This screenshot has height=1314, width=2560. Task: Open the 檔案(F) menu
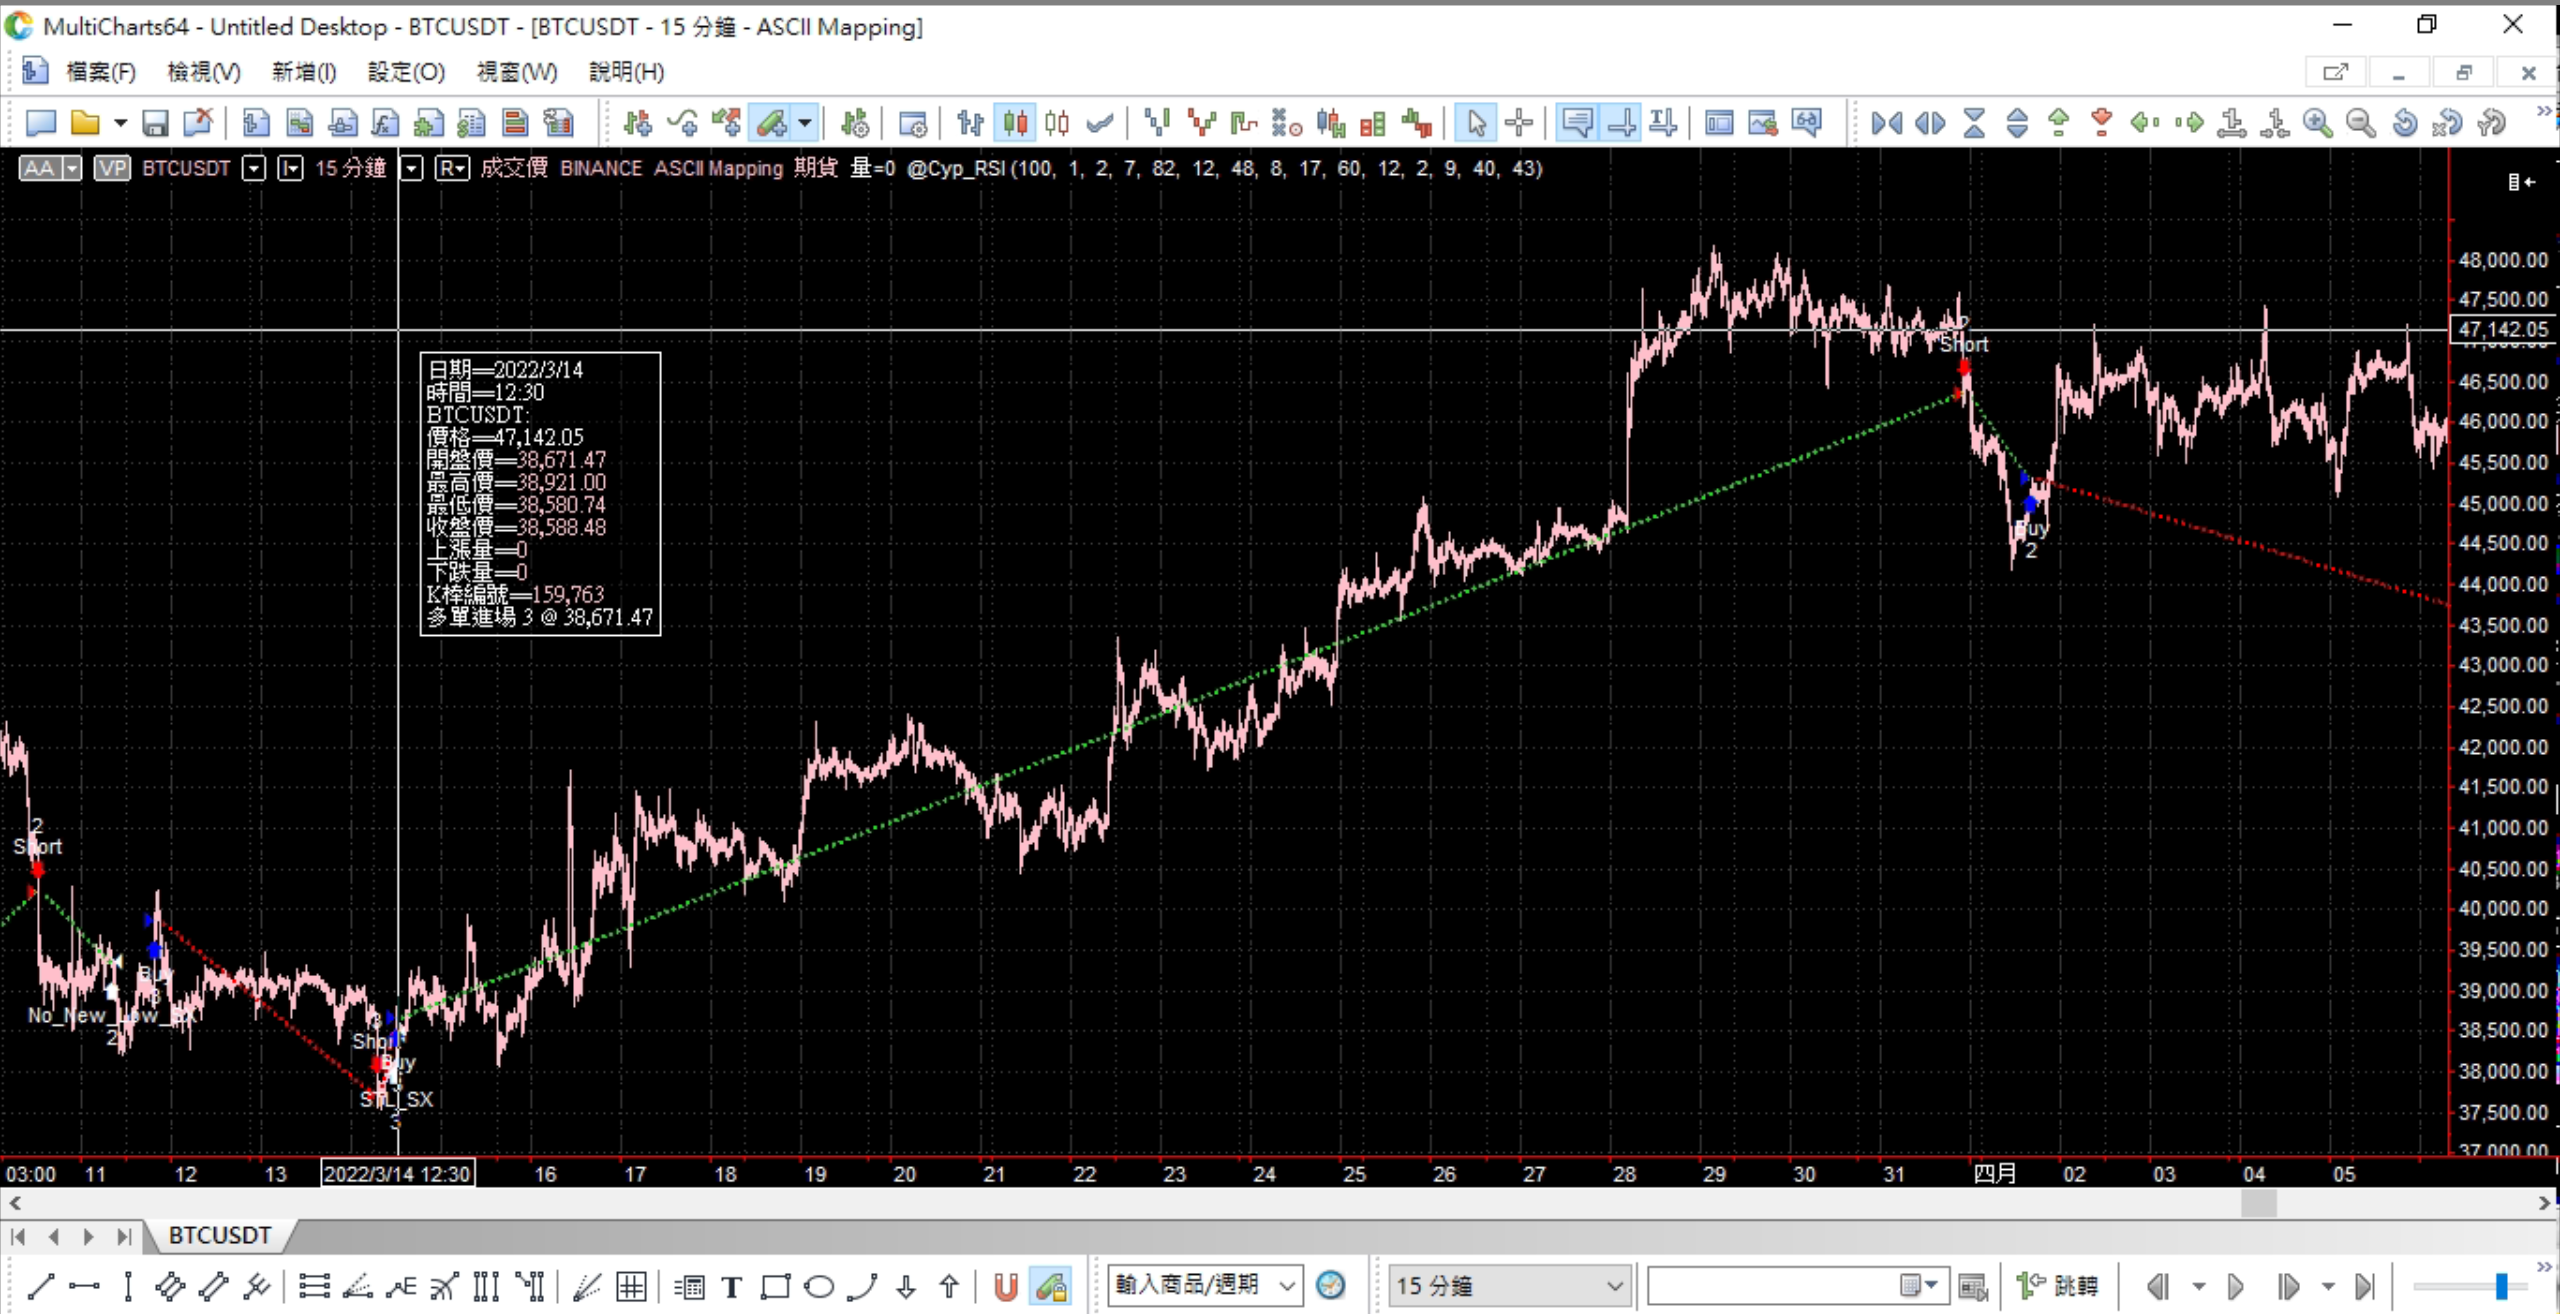100,72
